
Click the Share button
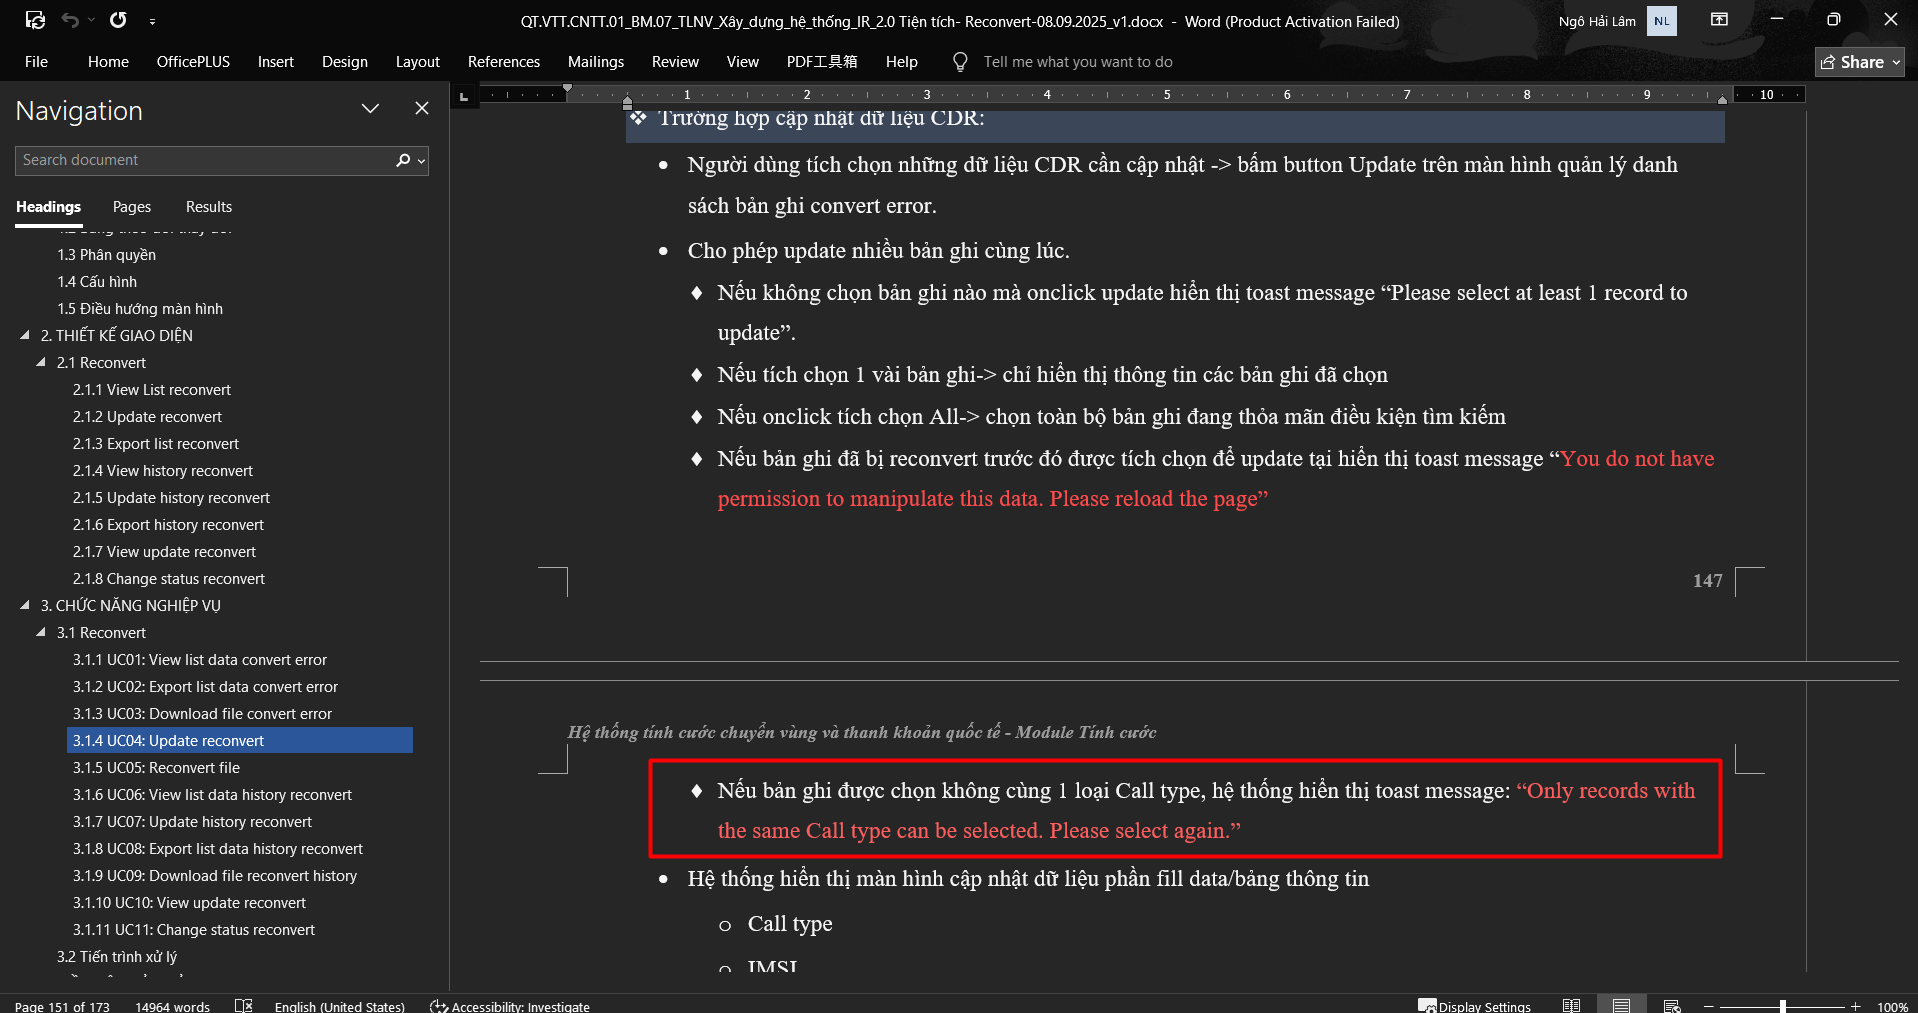click(x=1858, y=62)
